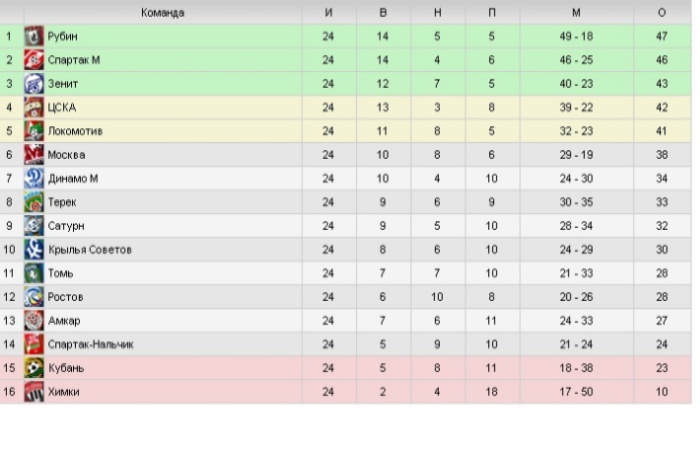Click the Спартак М club crest
The width and height of the screenshot is (700, 450).
click(x=34, y=60)
